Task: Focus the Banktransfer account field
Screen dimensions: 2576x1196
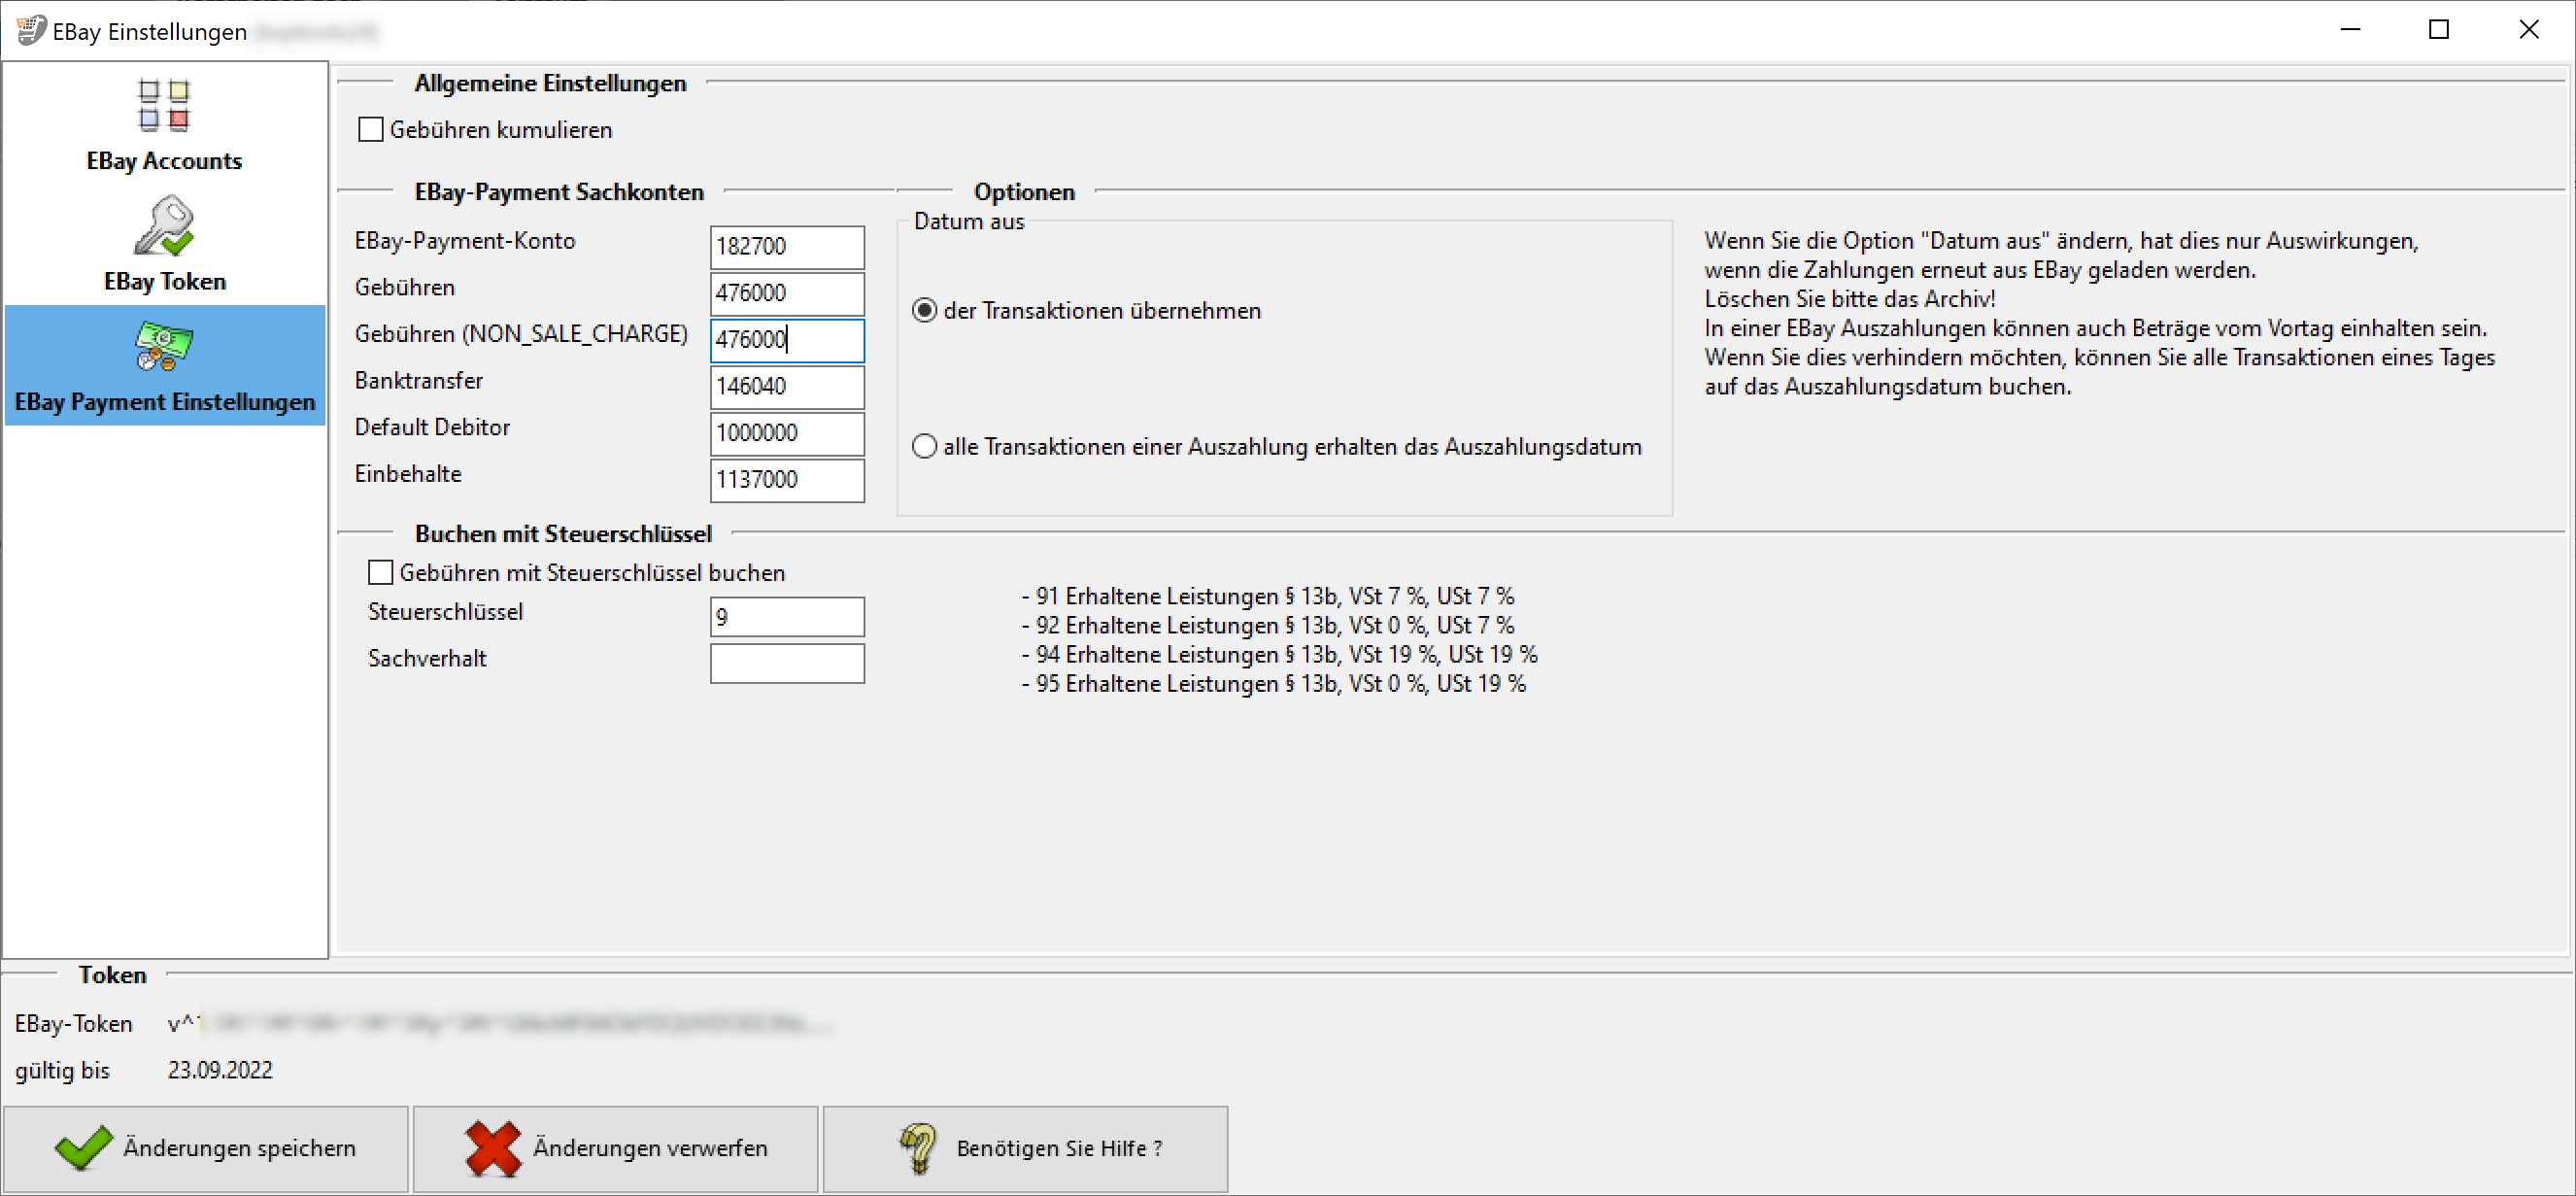Action: (x=786, y=387)
